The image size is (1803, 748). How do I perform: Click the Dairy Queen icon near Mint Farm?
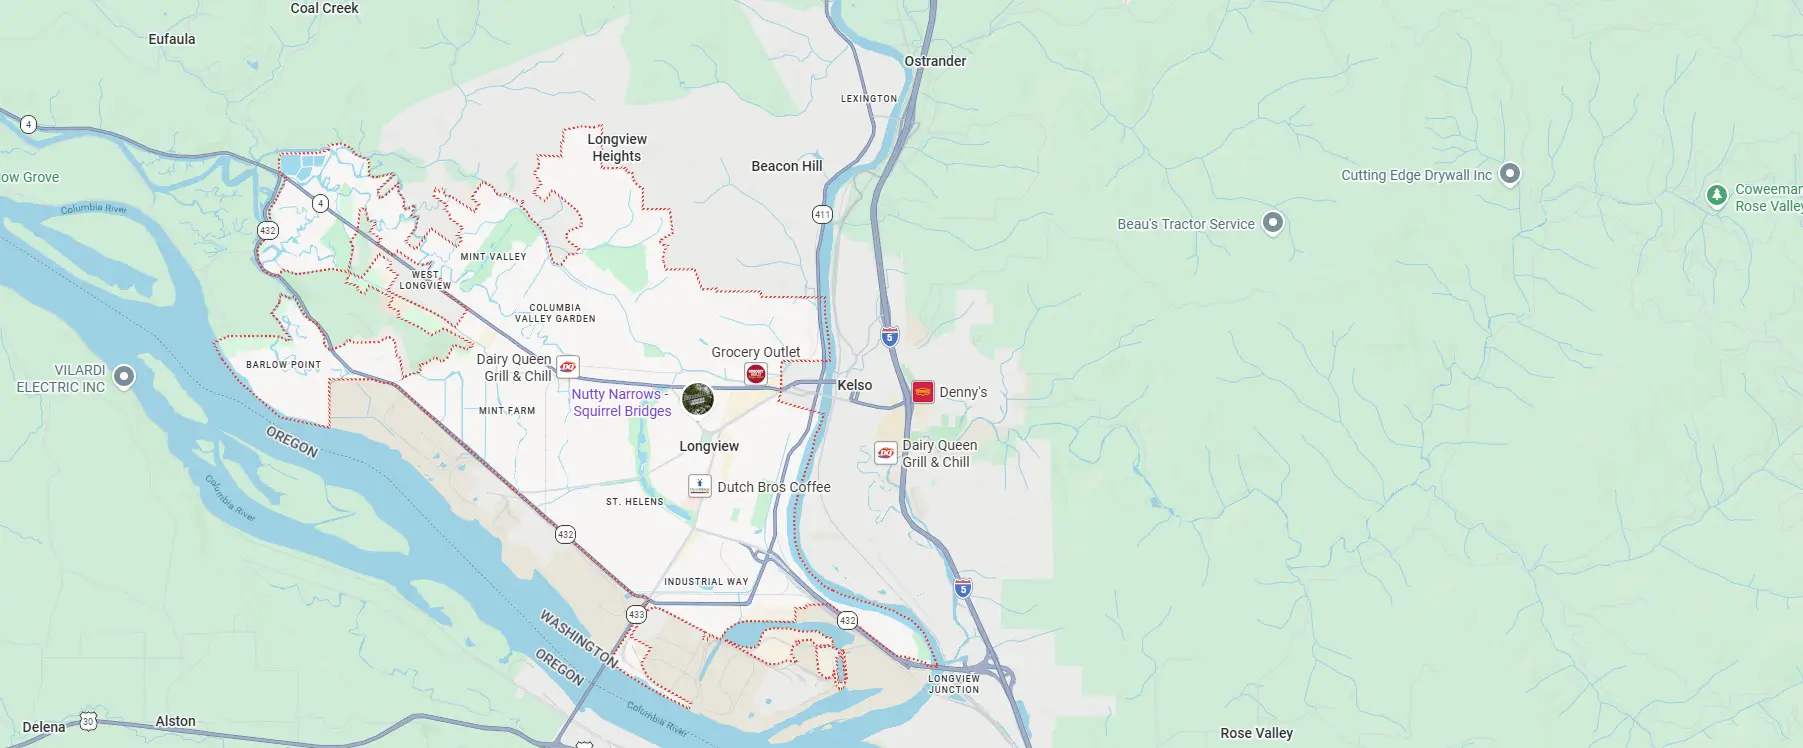[x=568, y=367]
